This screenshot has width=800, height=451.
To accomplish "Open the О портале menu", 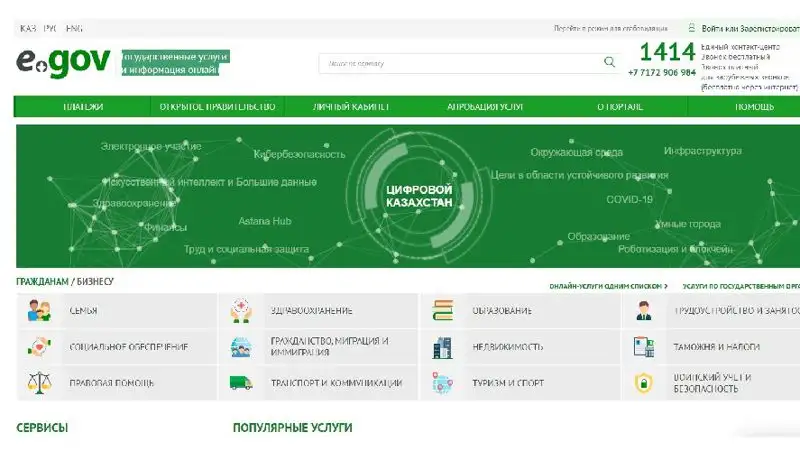I will (620, 107).
